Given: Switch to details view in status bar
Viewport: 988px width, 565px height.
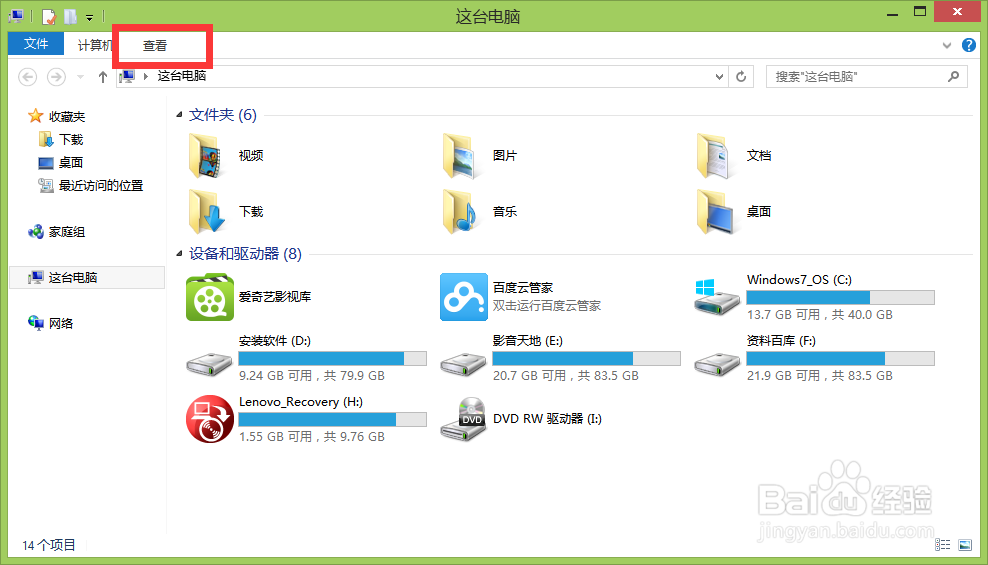Looking at the screenshot, I should (943, 545).
